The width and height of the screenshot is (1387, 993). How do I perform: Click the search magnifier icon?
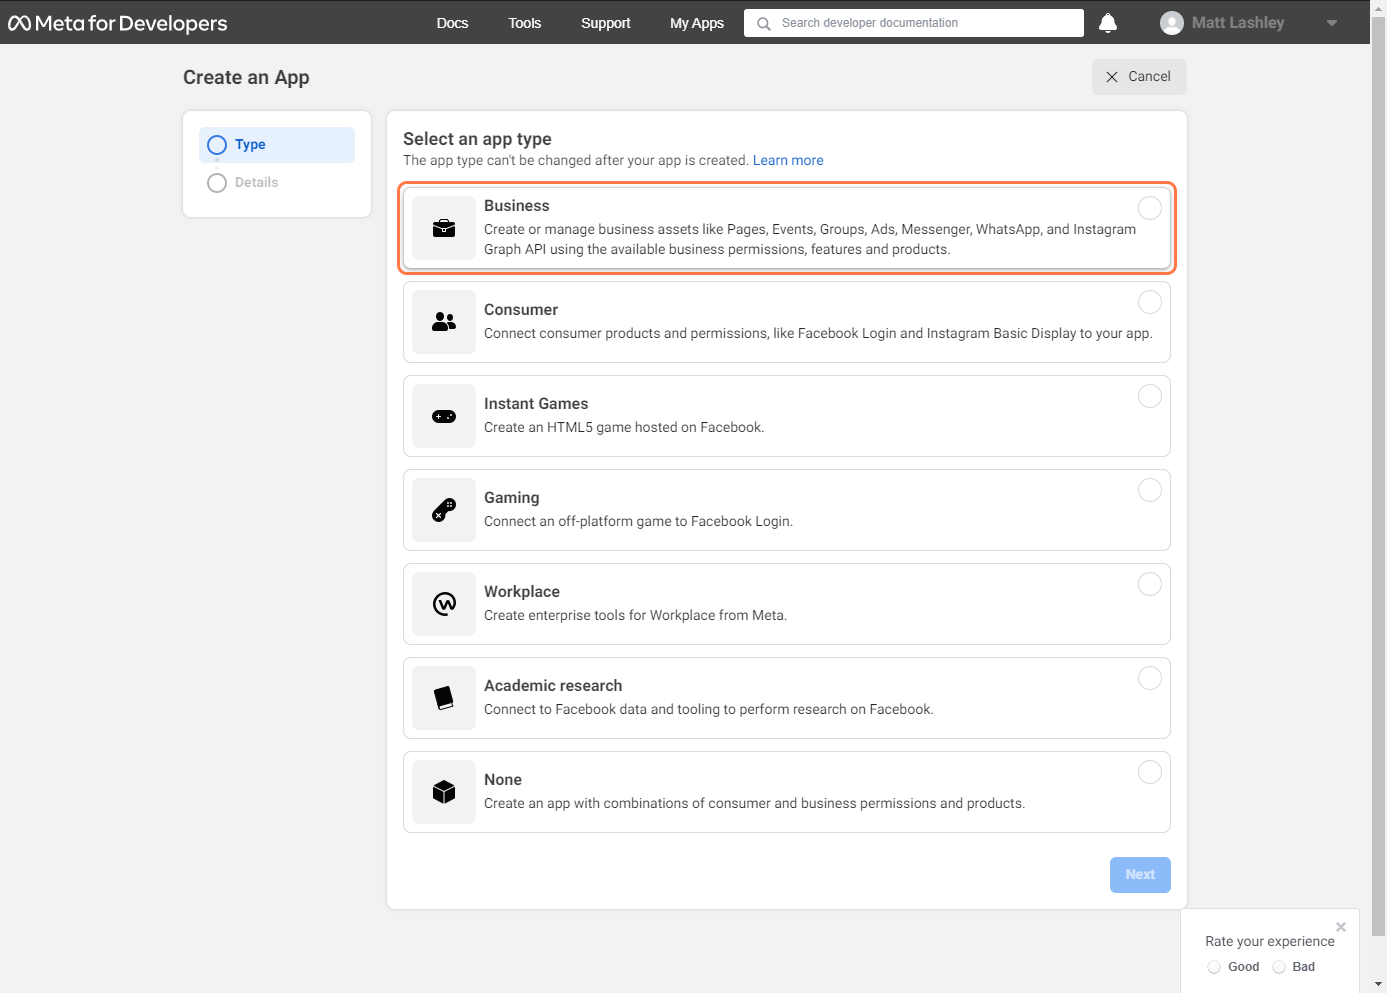pos(764,23)
